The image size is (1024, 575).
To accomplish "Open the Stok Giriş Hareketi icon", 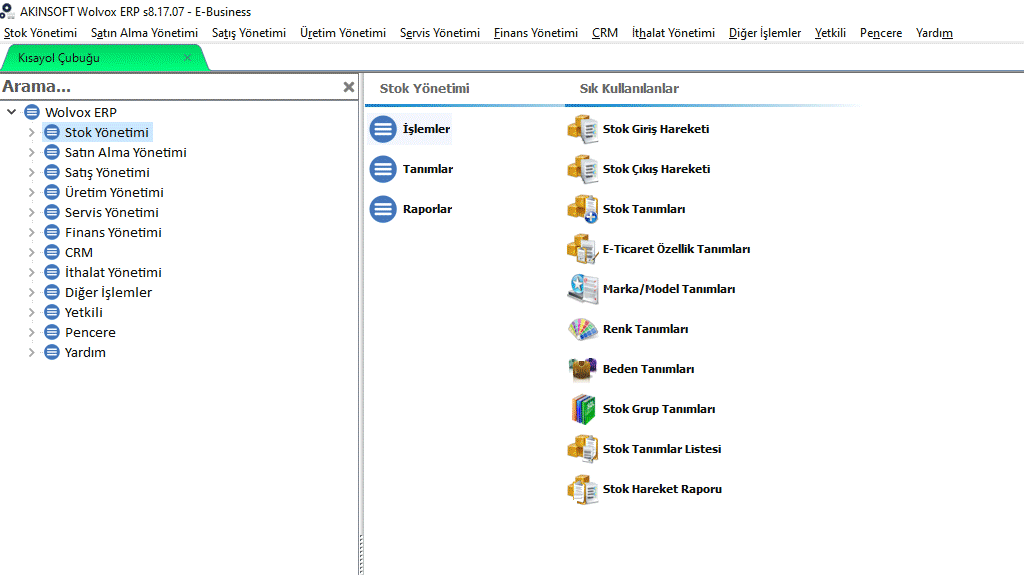I will pos(583,129).
